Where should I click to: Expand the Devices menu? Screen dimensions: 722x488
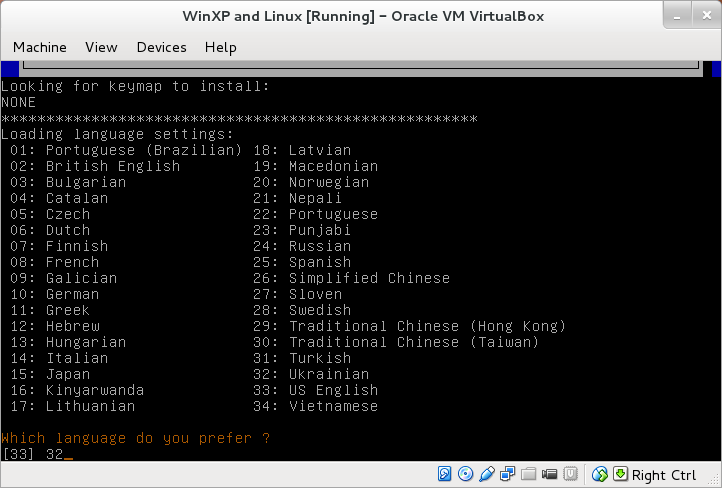click(161, 47)
